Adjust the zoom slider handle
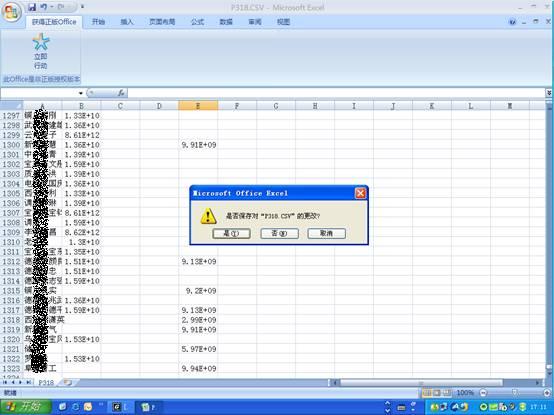Screen dimensions: 554x415 [x=515, y=393]
